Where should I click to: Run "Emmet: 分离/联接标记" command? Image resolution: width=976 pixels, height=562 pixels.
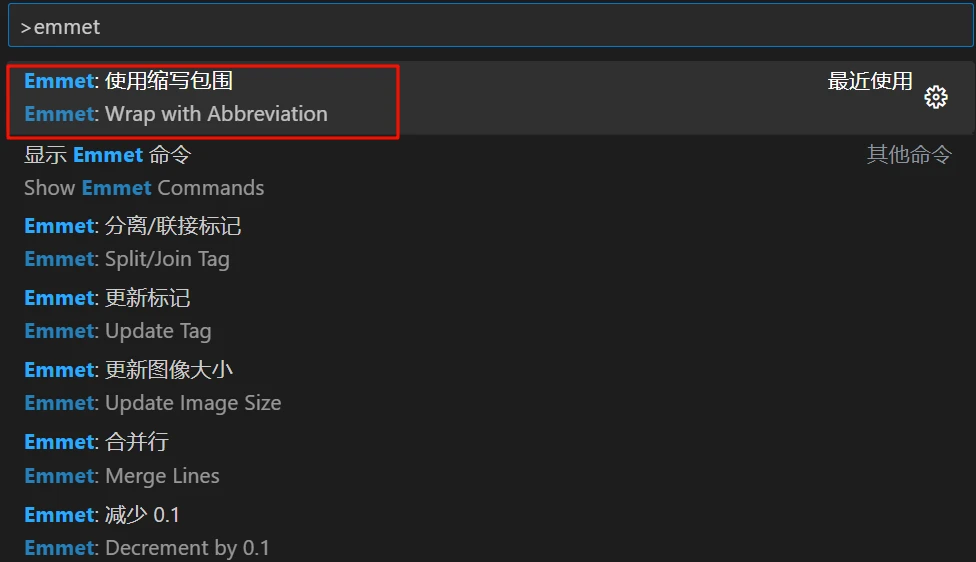tap(133, 226)
